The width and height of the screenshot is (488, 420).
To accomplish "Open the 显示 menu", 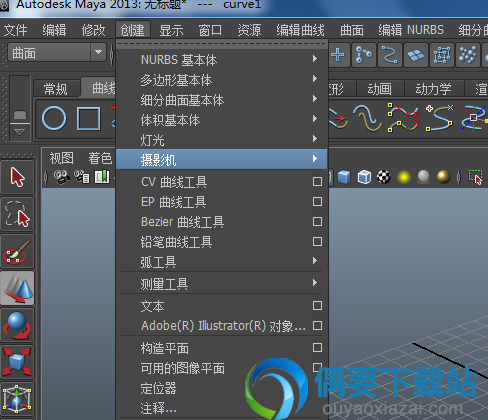I will pos(171,30).
